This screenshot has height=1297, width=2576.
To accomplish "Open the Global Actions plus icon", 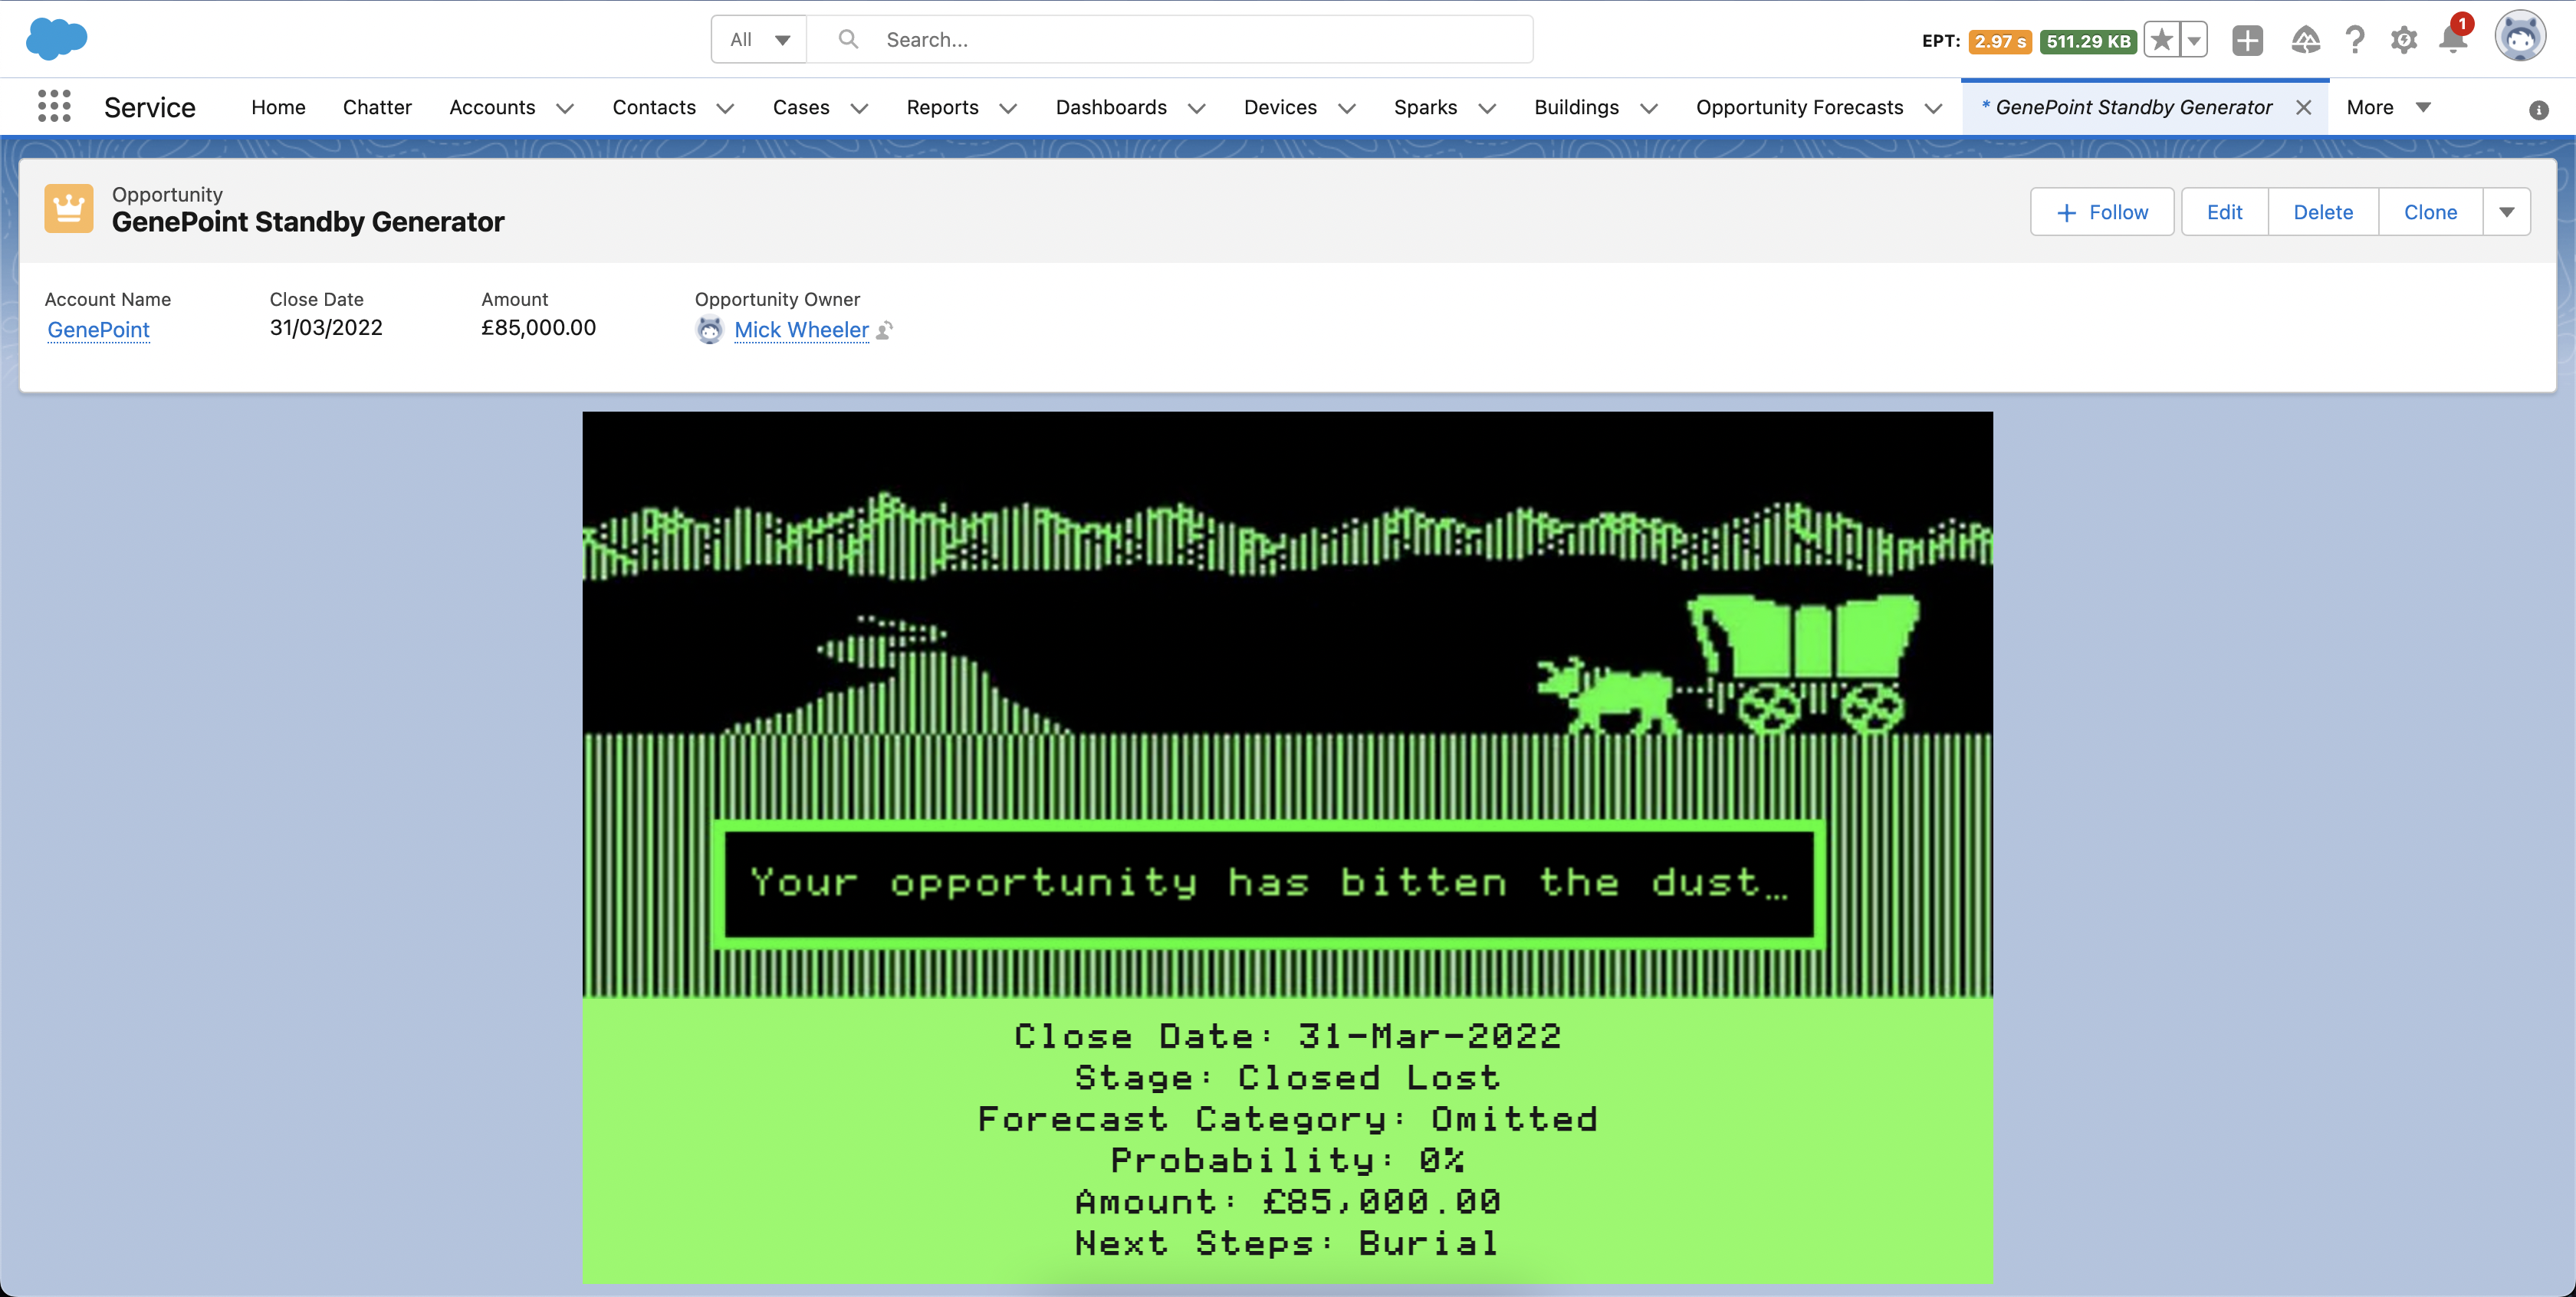I will [x=2247, y=40].
